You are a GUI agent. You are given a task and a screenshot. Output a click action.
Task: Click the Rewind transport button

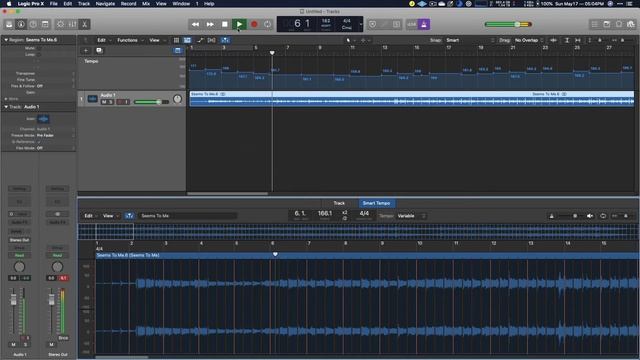(x=196, y=24)
